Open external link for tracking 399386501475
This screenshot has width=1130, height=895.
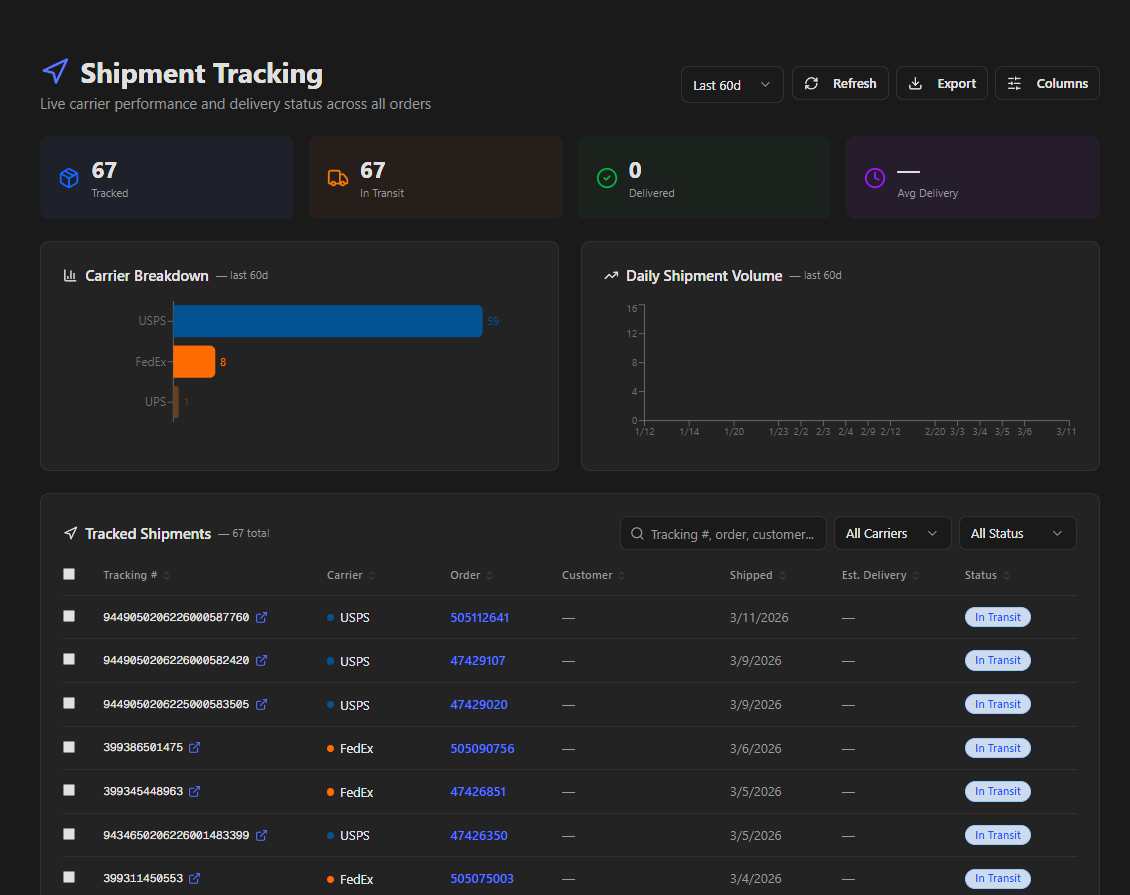point(195,748)
